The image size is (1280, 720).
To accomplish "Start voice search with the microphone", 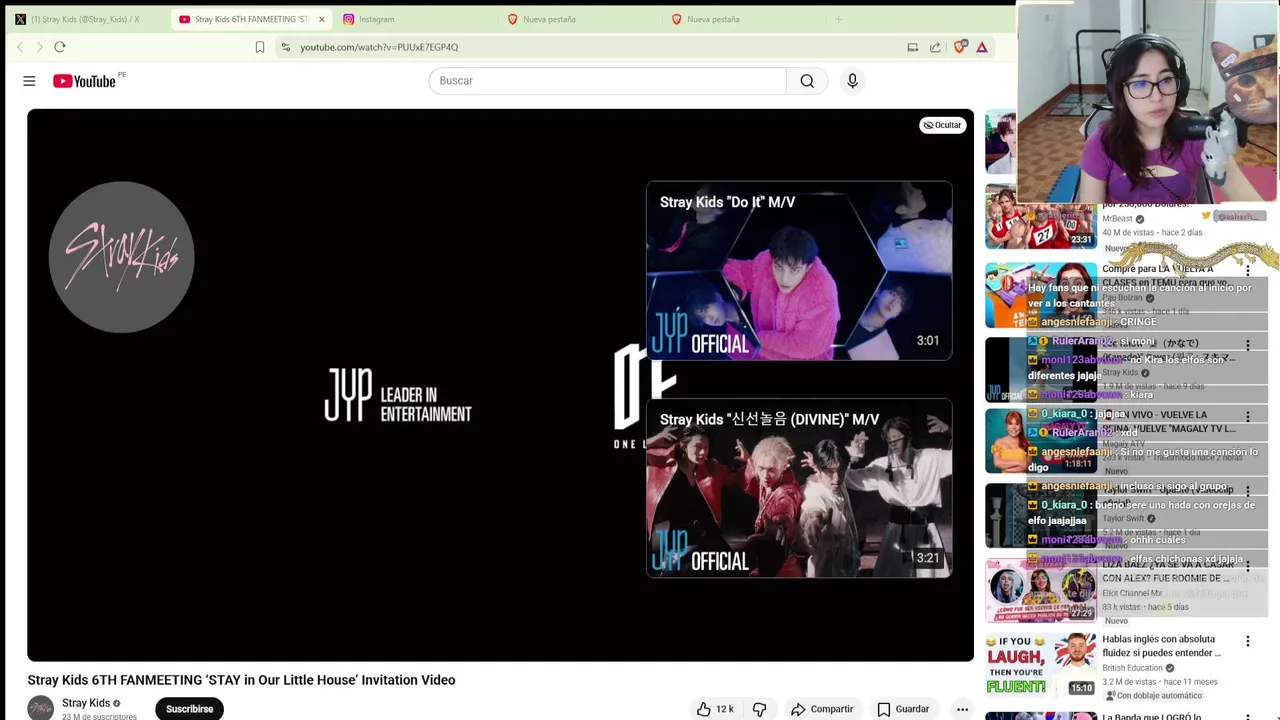I will (852, 81).
